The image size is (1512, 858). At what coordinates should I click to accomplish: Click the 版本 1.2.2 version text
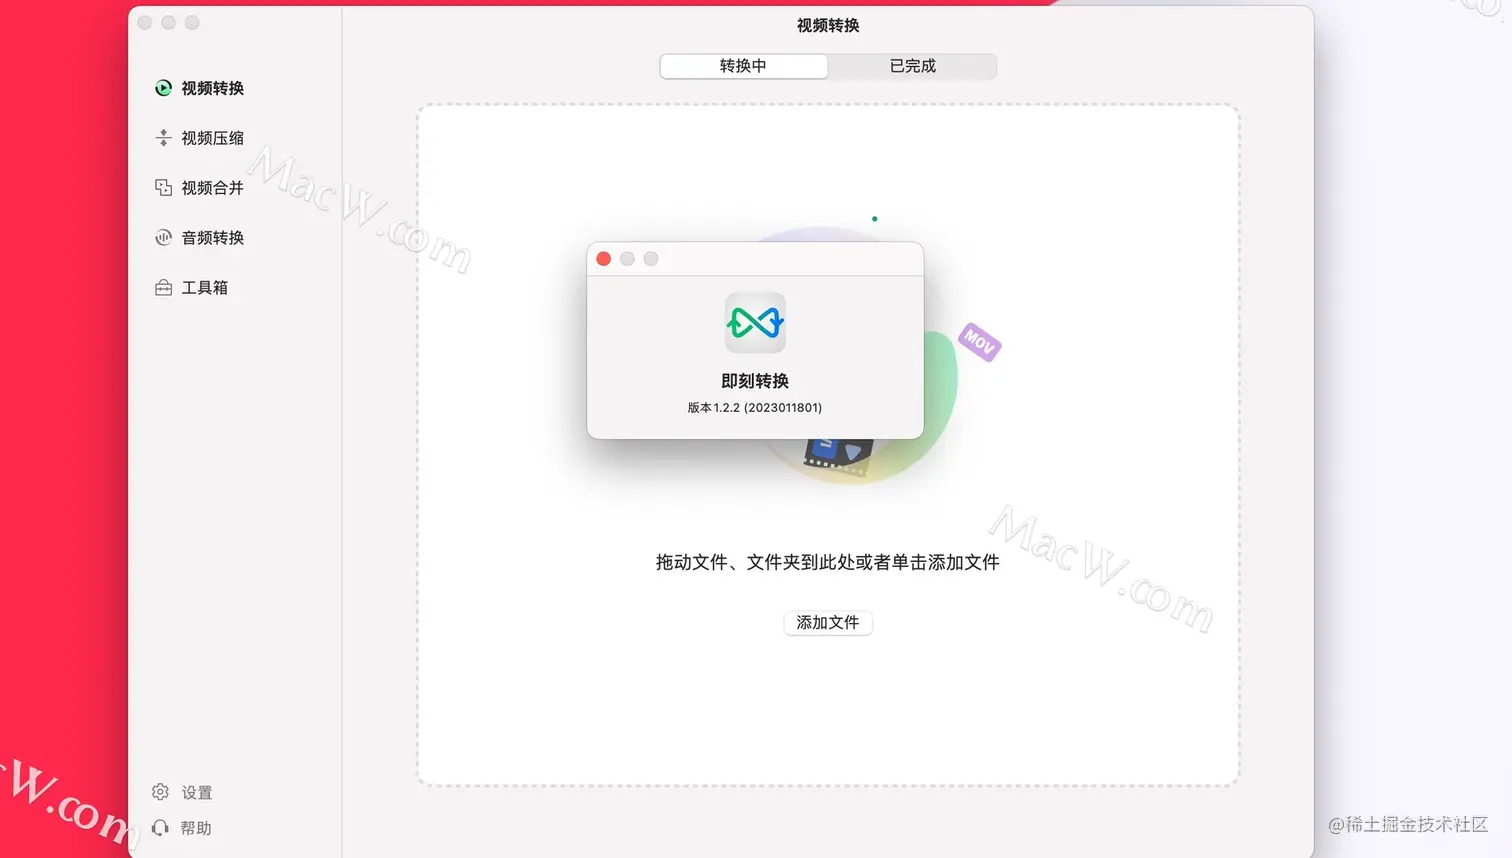tap(755, 408)
